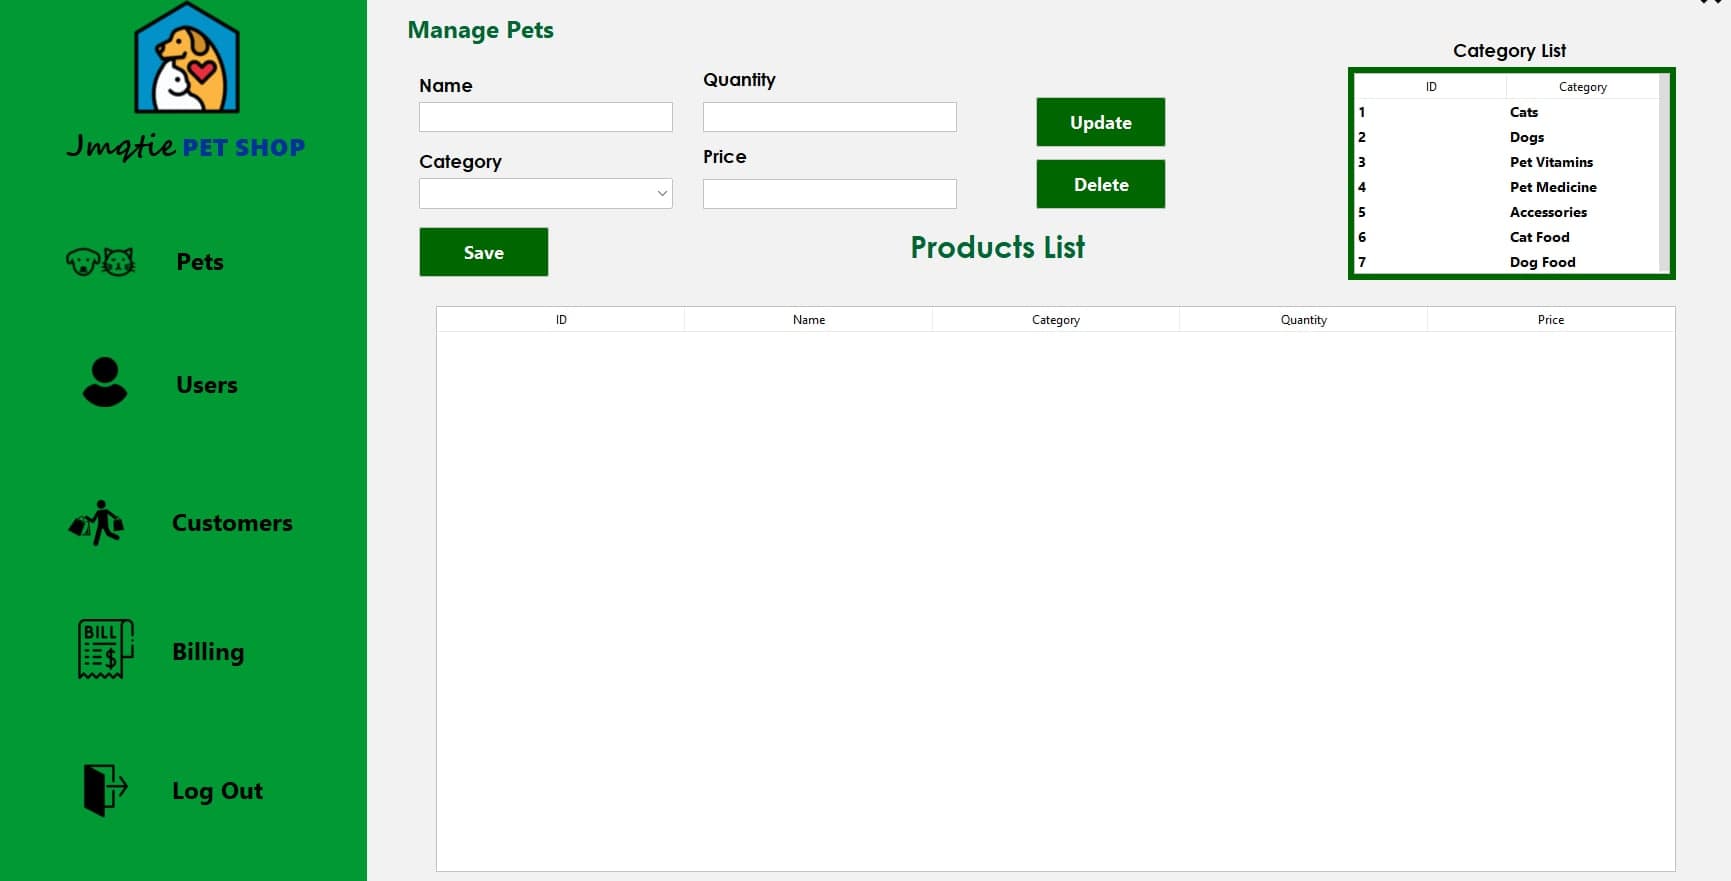Click the Manage Pets heading
This screenshot has height=881, width=1731.
tap(481, 30)
